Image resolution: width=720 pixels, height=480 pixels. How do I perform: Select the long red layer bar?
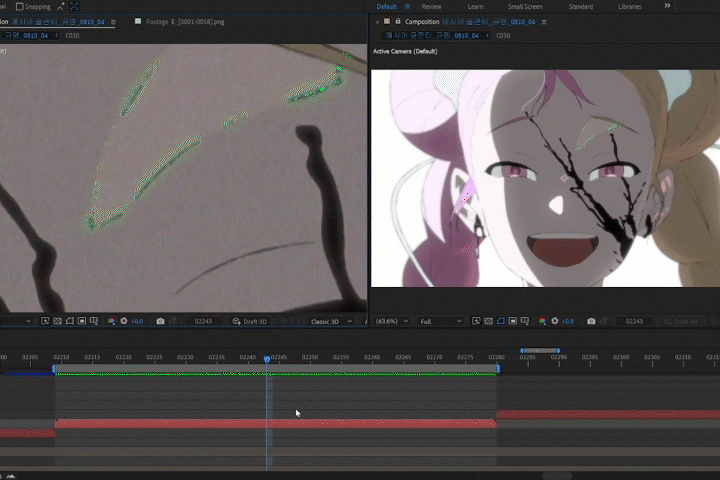click(276, 424)
